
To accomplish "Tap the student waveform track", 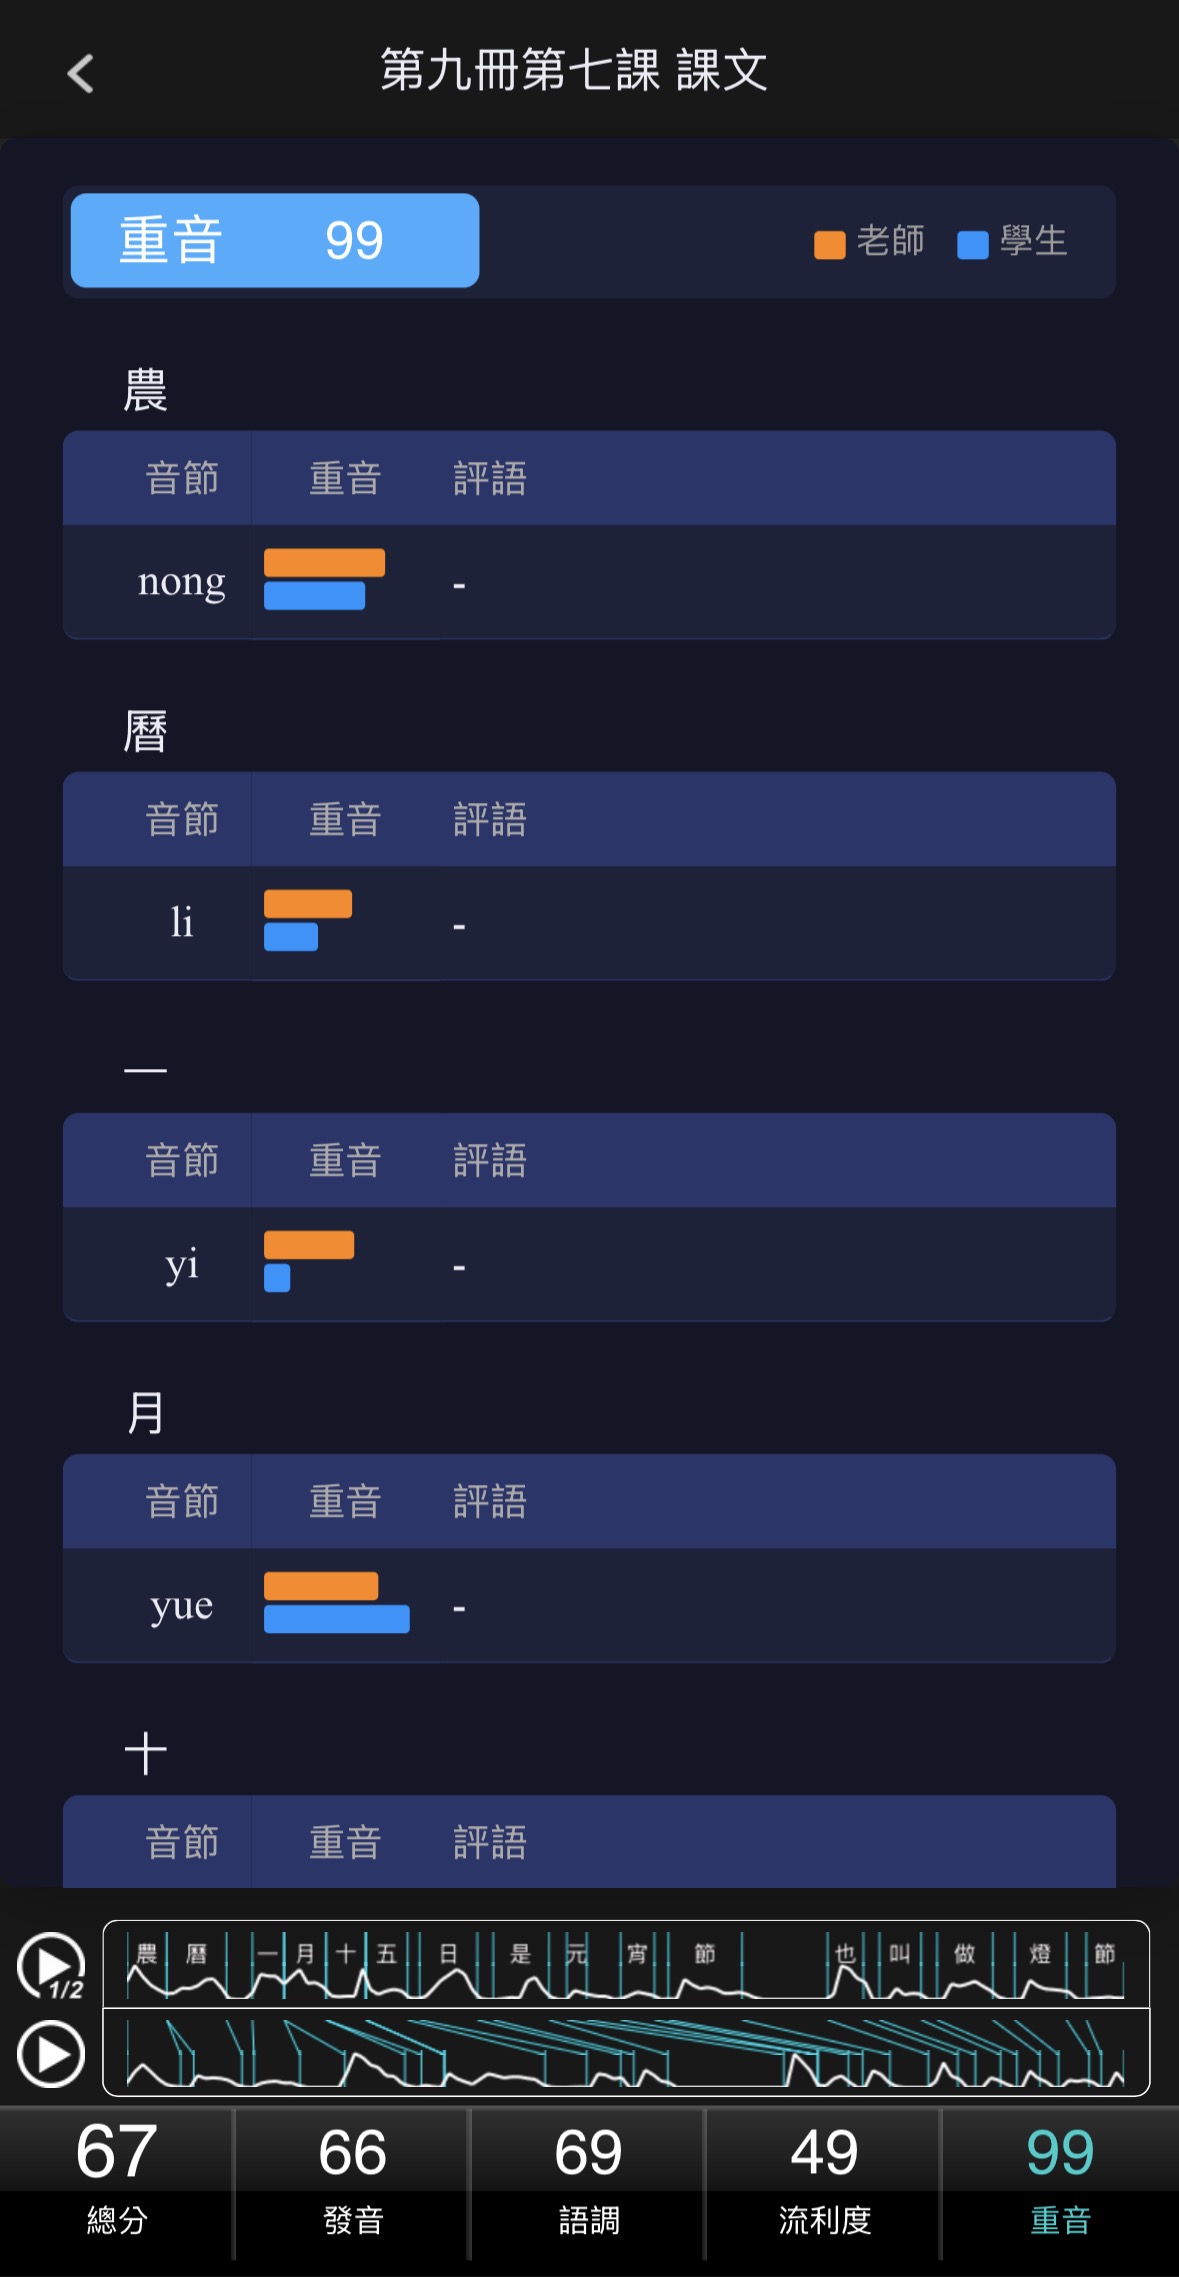I will tap(626, 2052).
